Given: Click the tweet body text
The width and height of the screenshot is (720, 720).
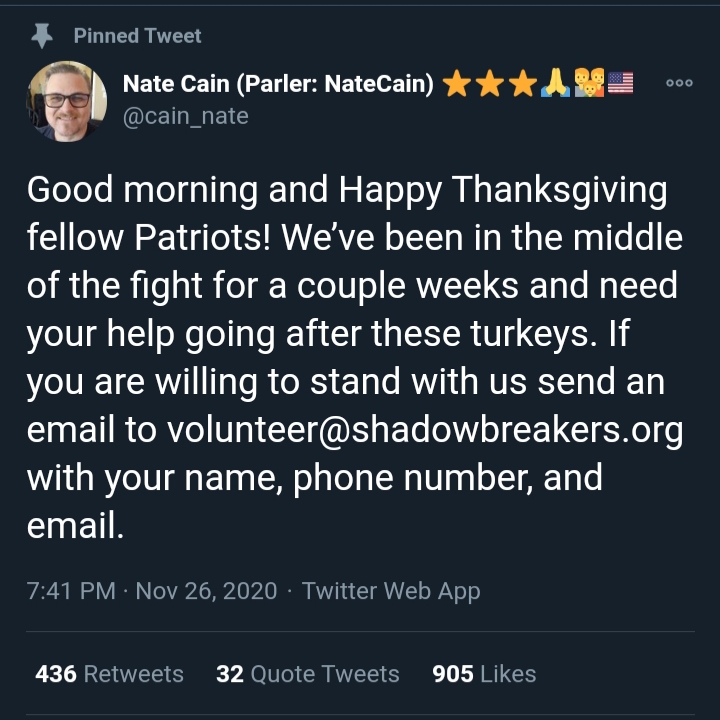Looking at the screenshot, I should [355, 357].
